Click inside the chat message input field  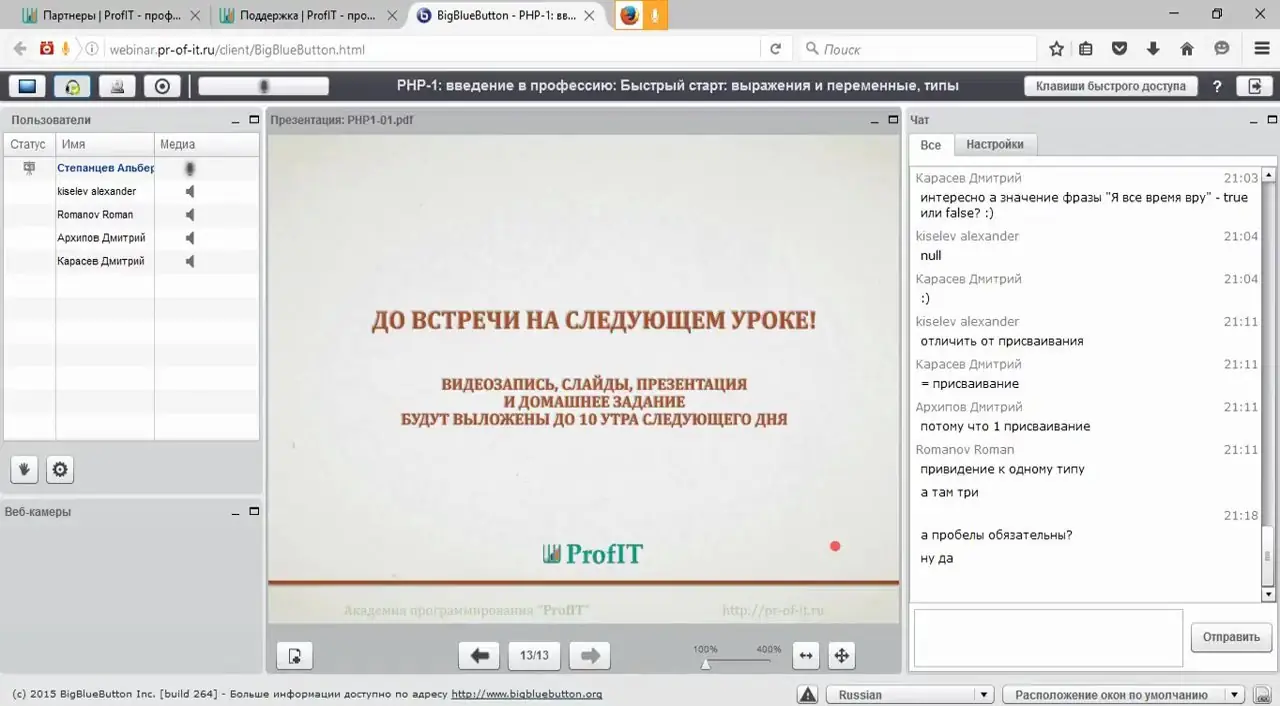tap(1046, 637)
